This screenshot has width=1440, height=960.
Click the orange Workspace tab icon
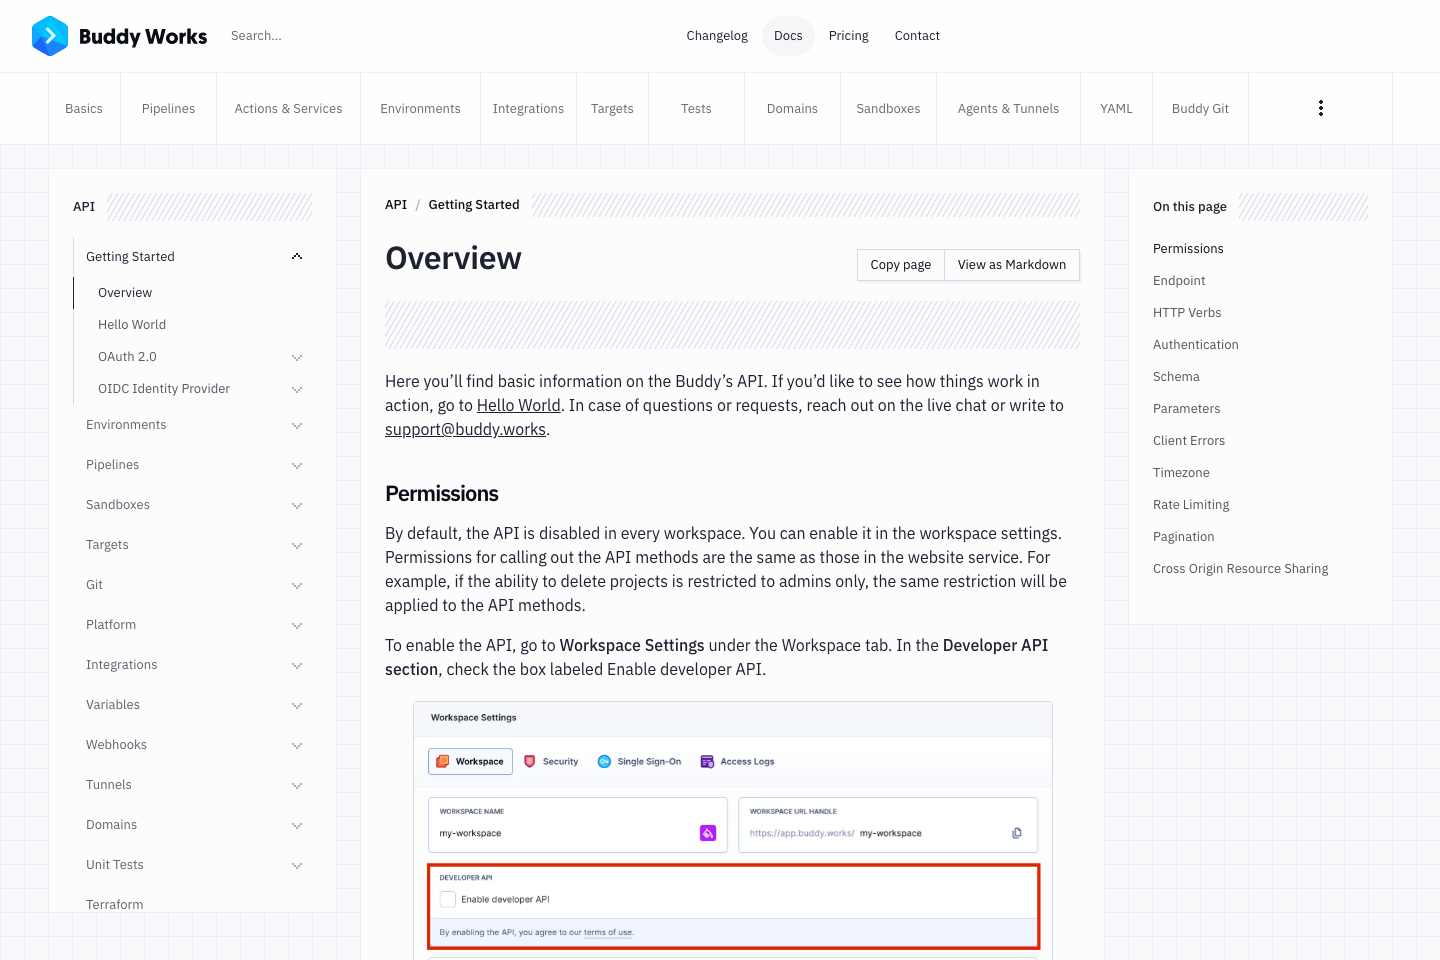click(x=442, y=761)
